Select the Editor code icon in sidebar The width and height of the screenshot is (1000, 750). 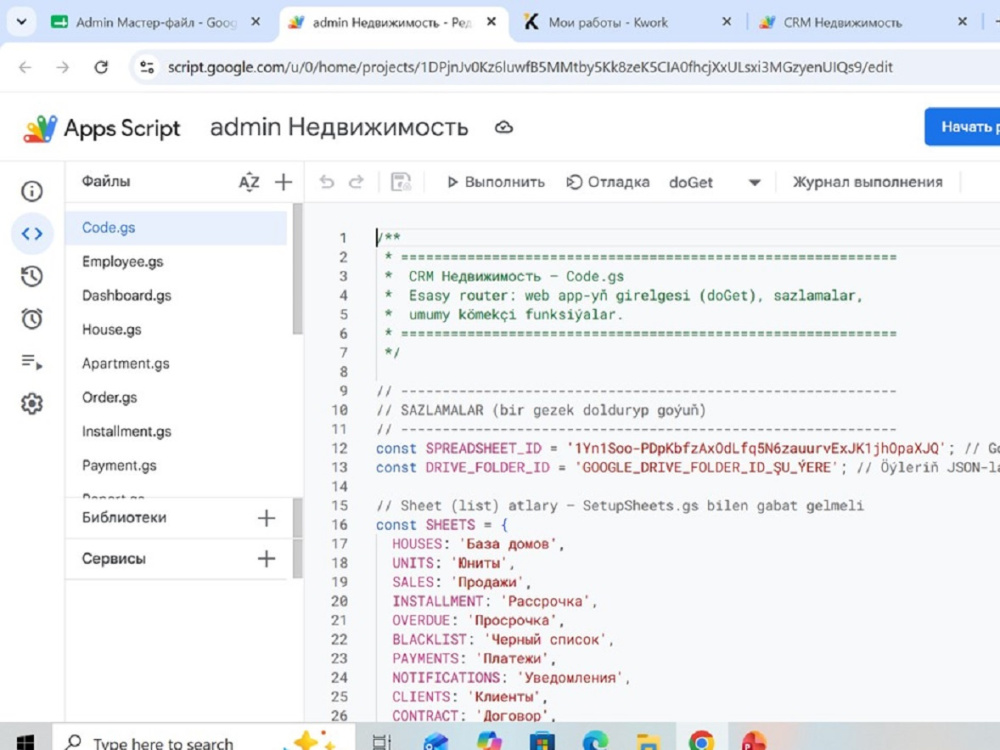point(32,233)
